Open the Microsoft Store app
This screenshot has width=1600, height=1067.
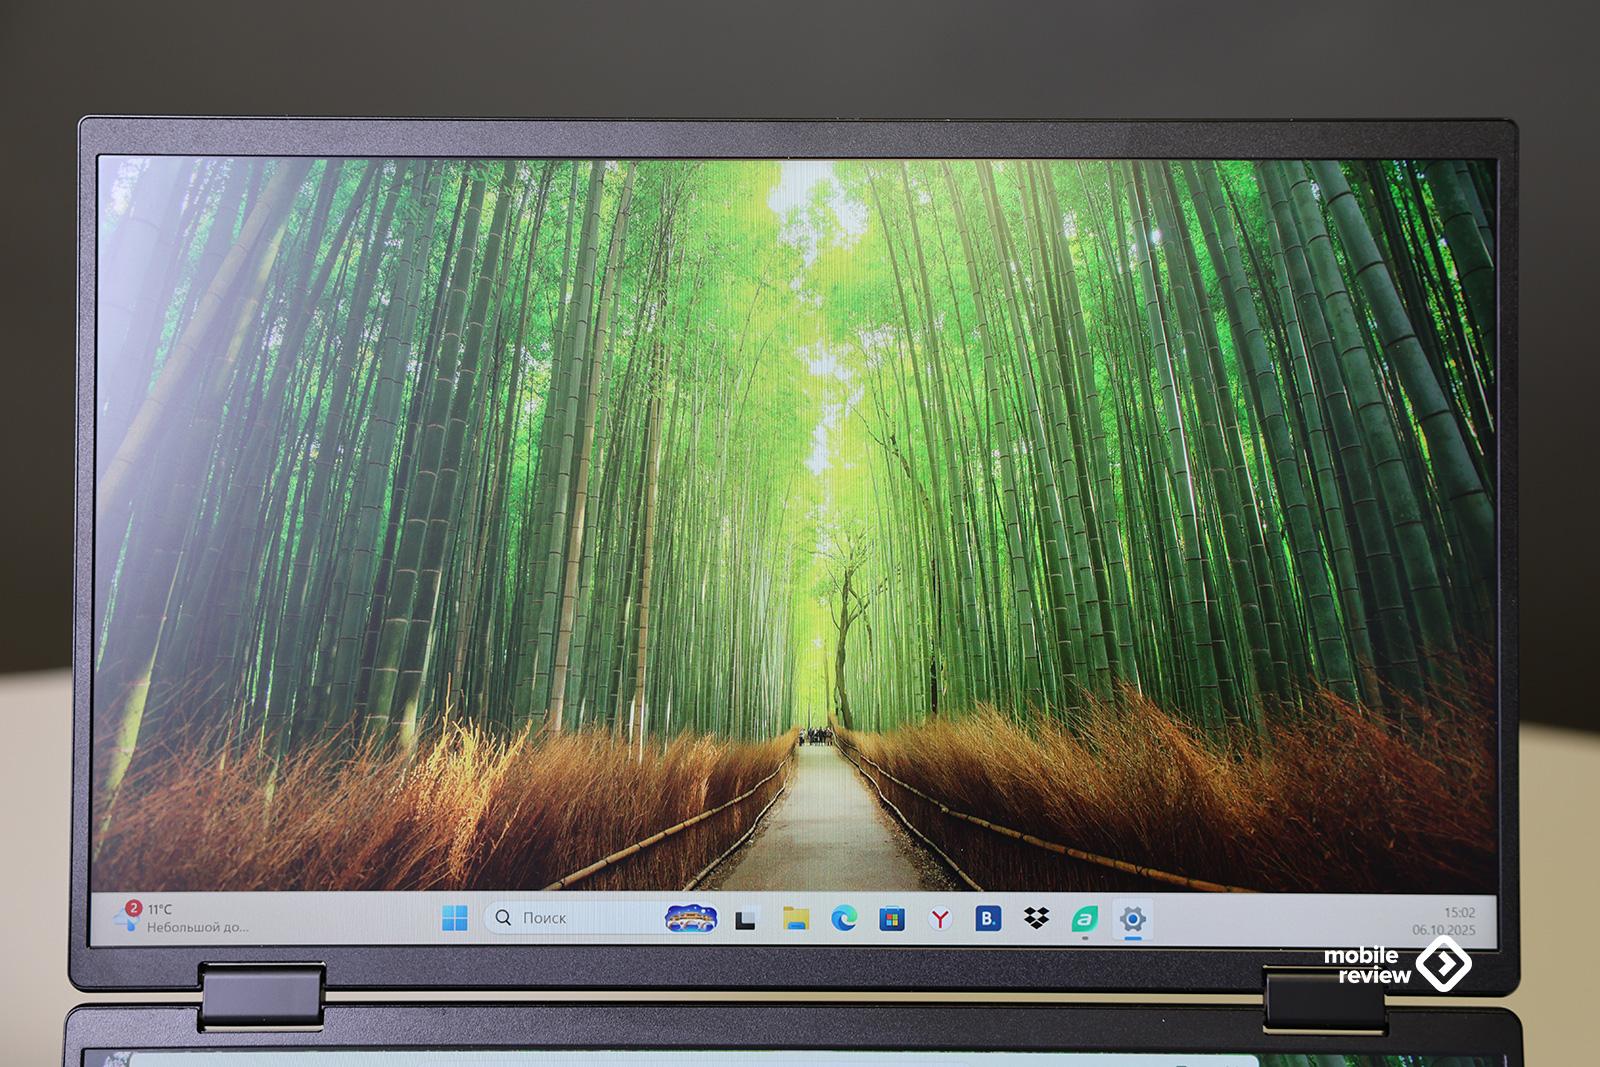click(892, 919)
